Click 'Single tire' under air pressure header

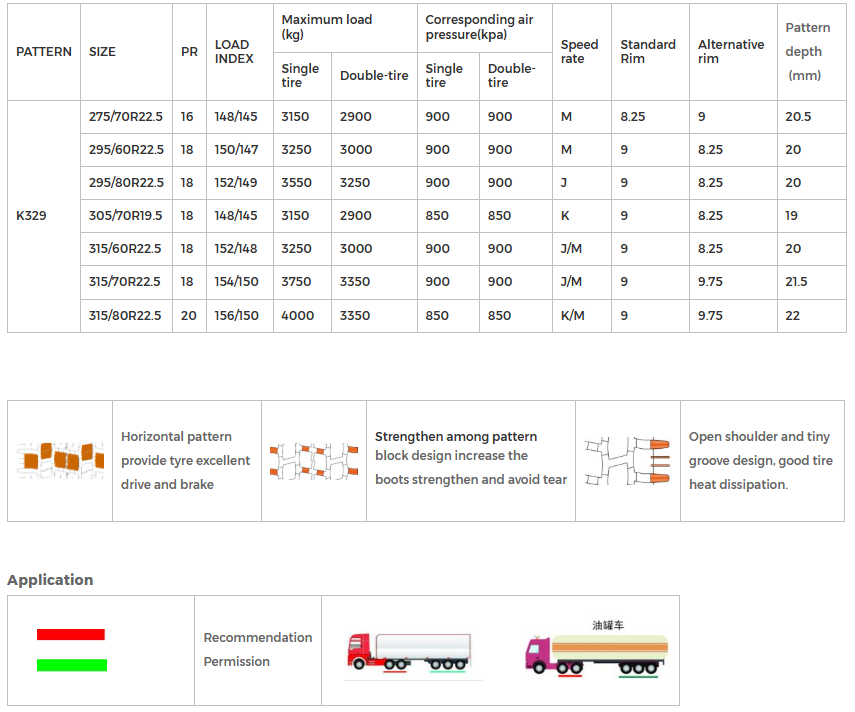tap(444, 76)
